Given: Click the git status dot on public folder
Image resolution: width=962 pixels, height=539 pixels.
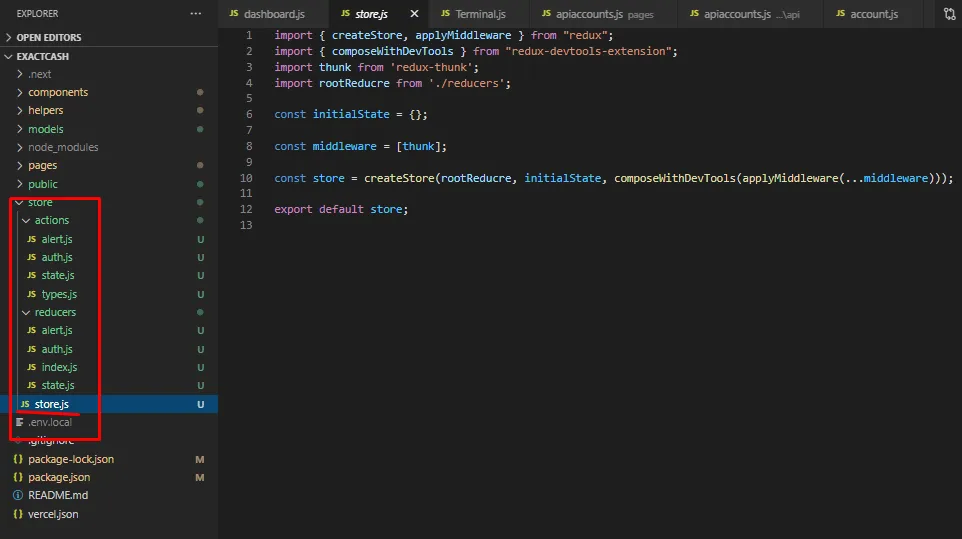Looking at the screenshot, I should pyautogui.click(x=200, y=184).
